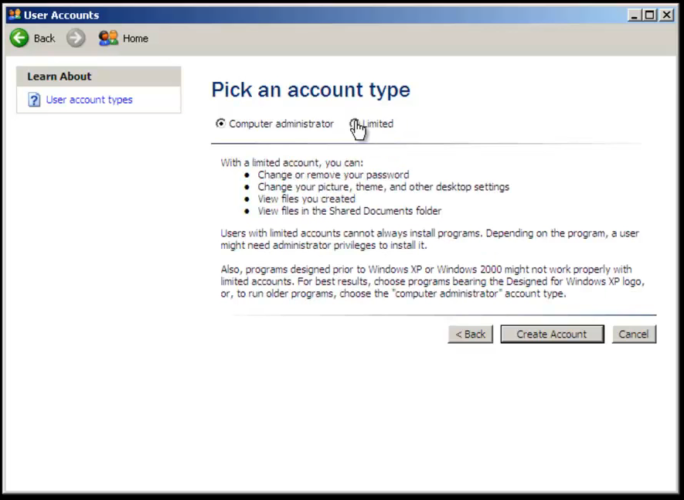This screenshot has width=684, height=500.
Task: Go to previous step with < Back button
Action: tap(470, 334)
